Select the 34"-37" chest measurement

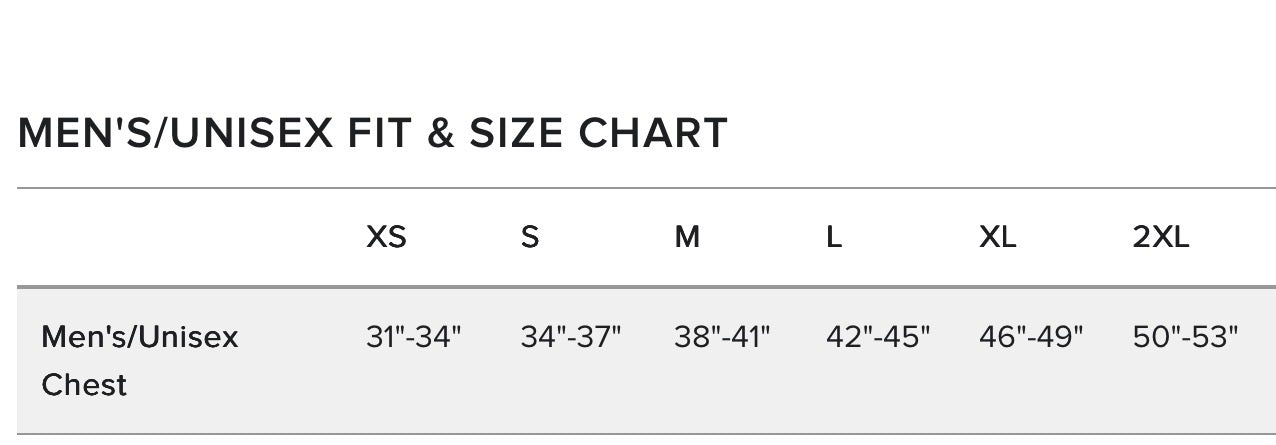tap(570, 337)
